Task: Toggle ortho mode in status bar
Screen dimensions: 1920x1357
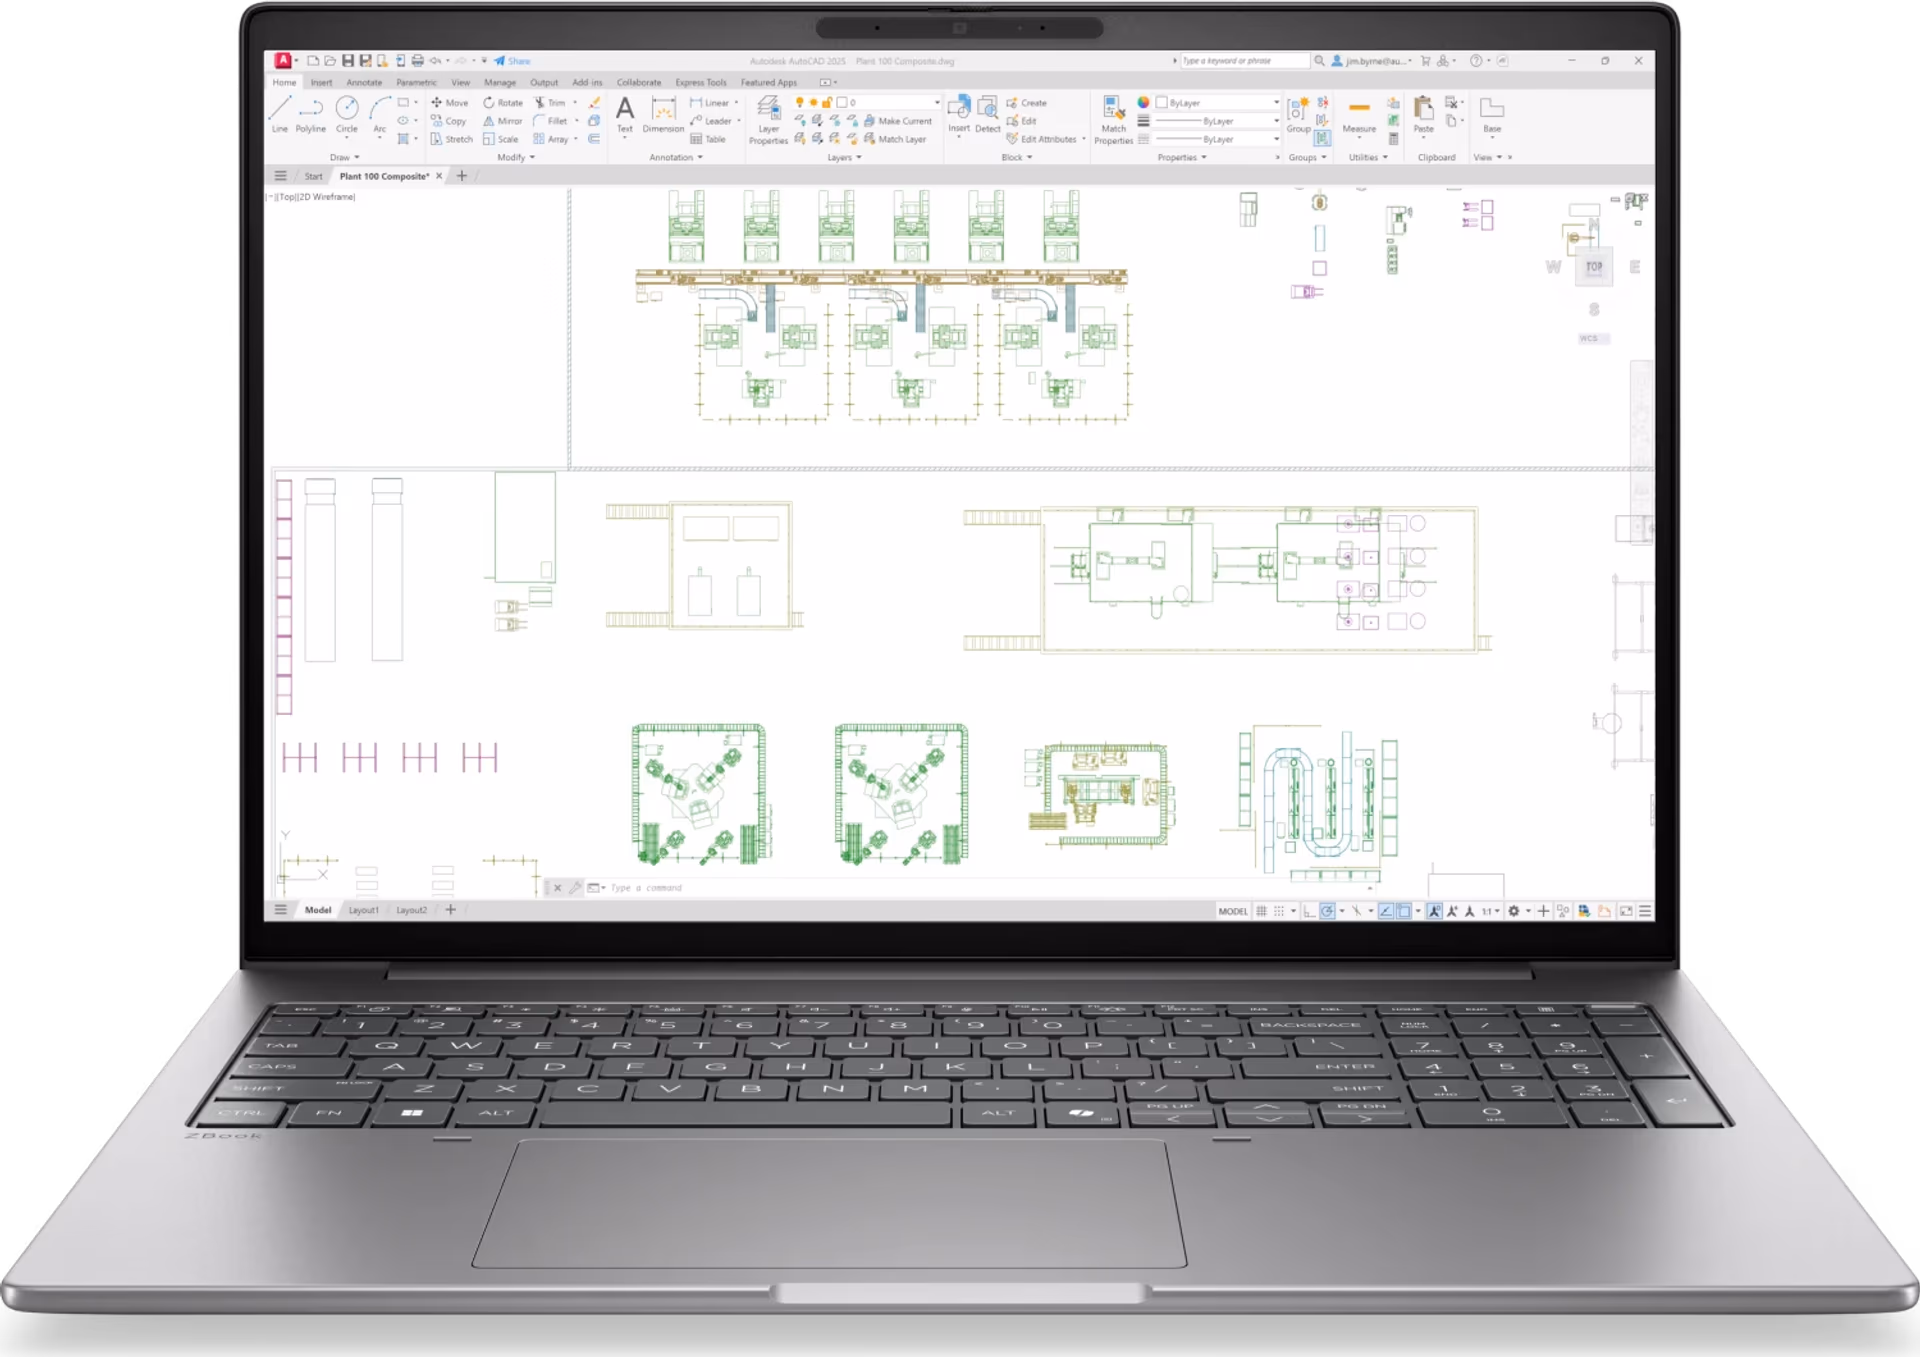Action: [x=1309, y=911]
